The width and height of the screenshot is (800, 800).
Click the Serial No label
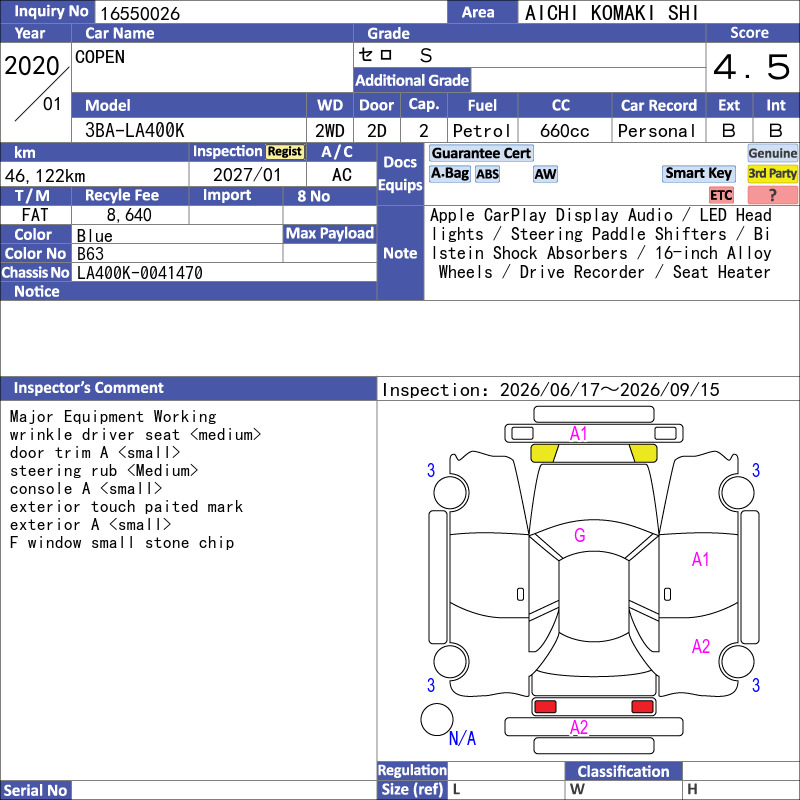tap(35, 790)
